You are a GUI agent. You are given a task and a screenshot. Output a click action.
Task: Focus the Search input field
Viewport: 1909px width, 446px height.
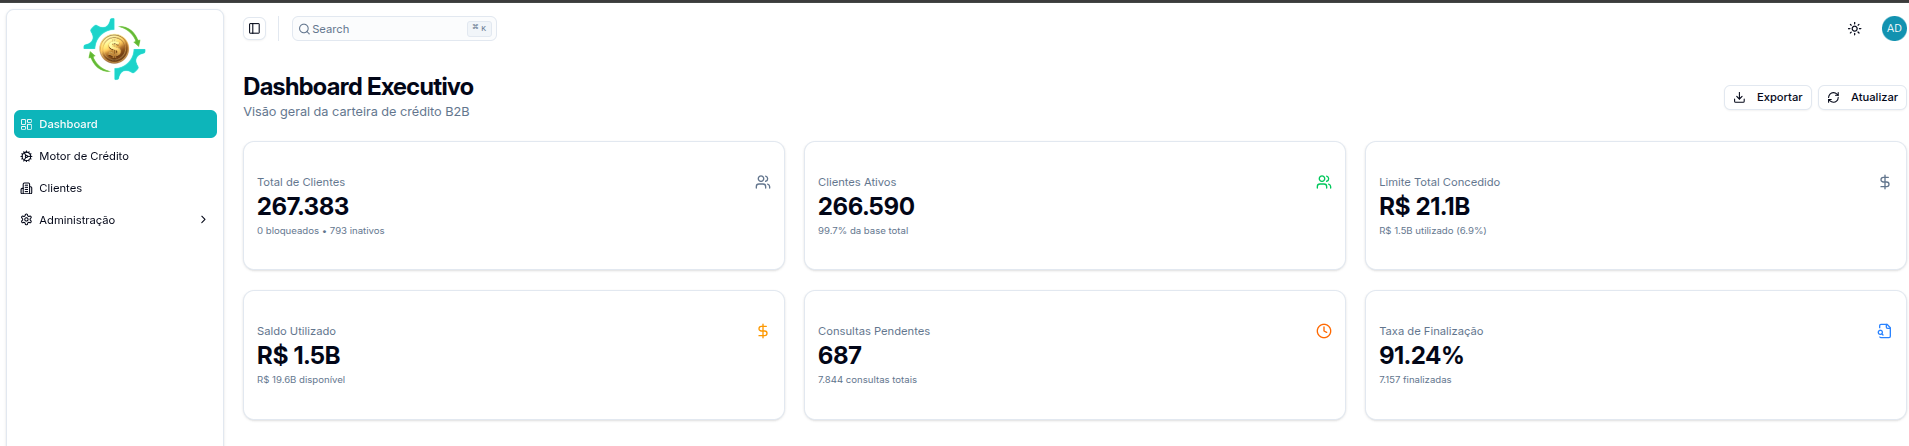(x=394, y=29)
